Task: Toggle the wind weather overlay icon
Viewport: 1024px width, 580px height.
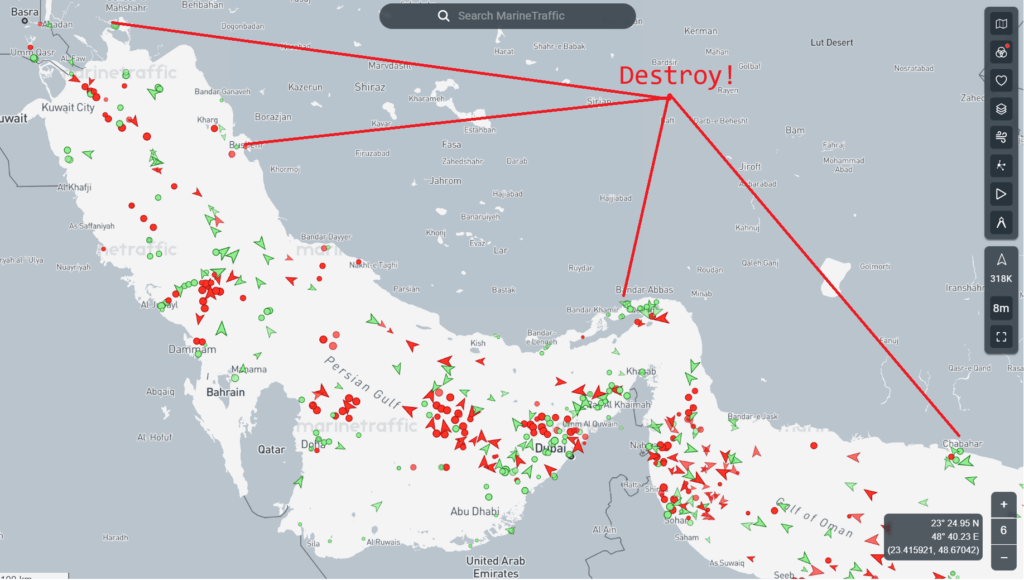Action: coord(1001,137)
